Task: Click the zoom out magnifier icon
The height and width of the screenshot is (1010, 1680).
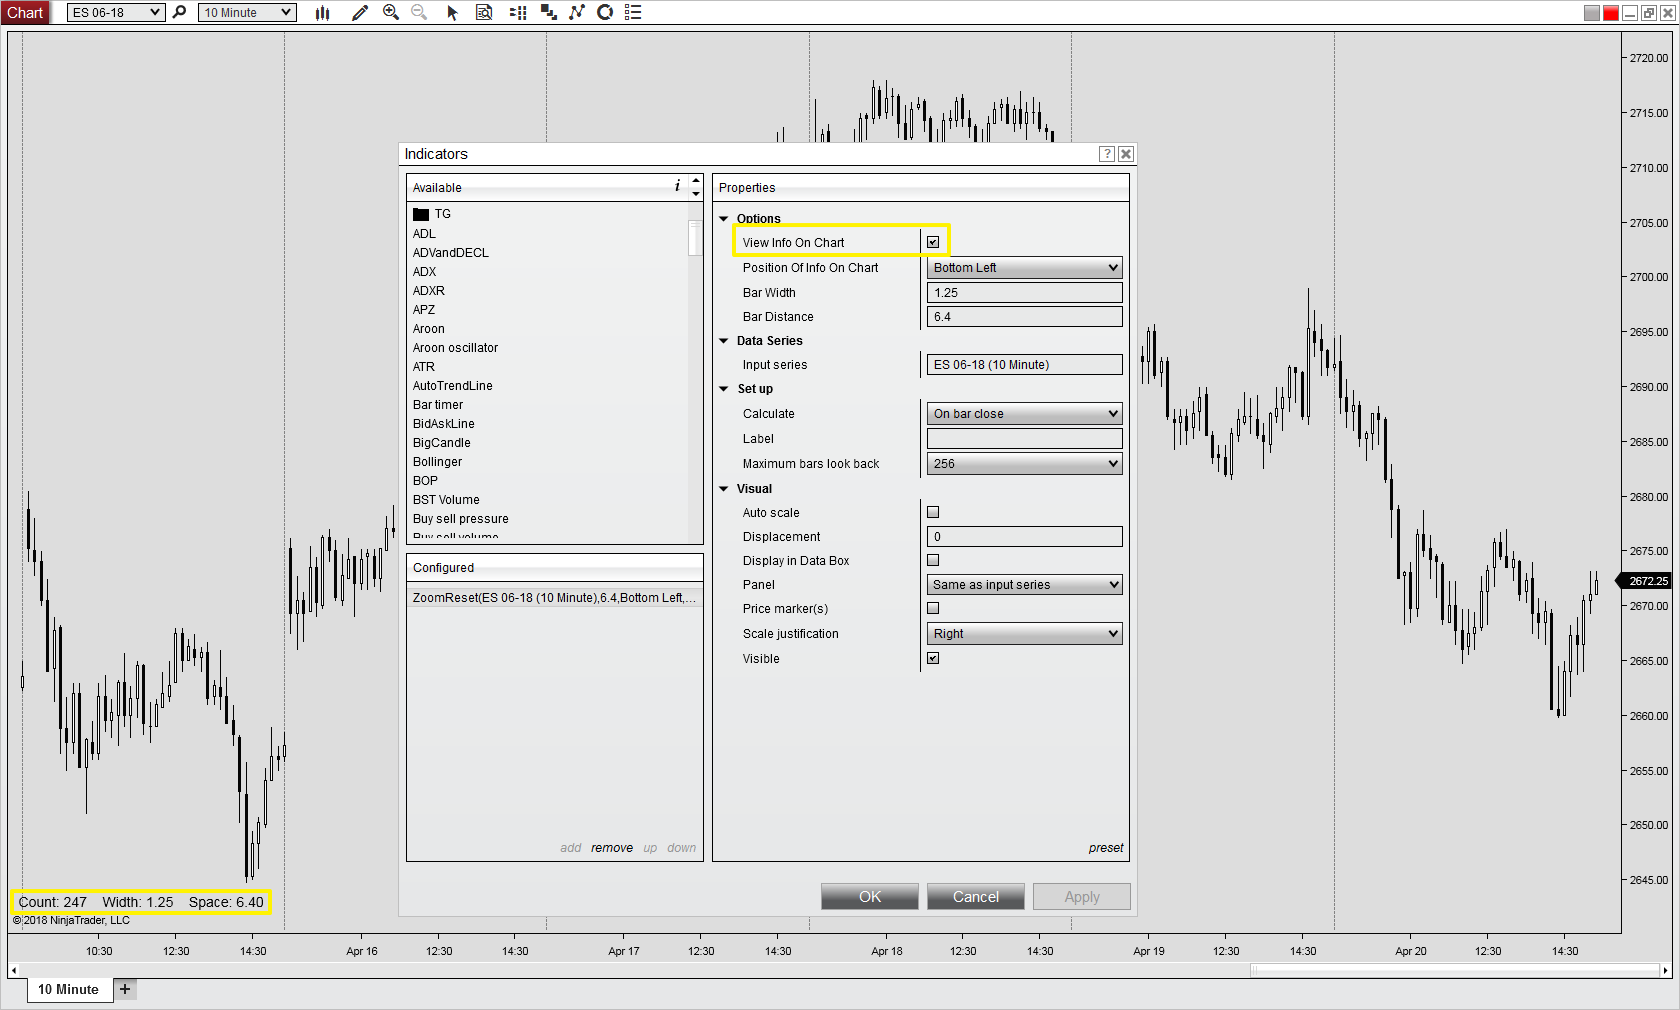Action: [x=419, y=13]
